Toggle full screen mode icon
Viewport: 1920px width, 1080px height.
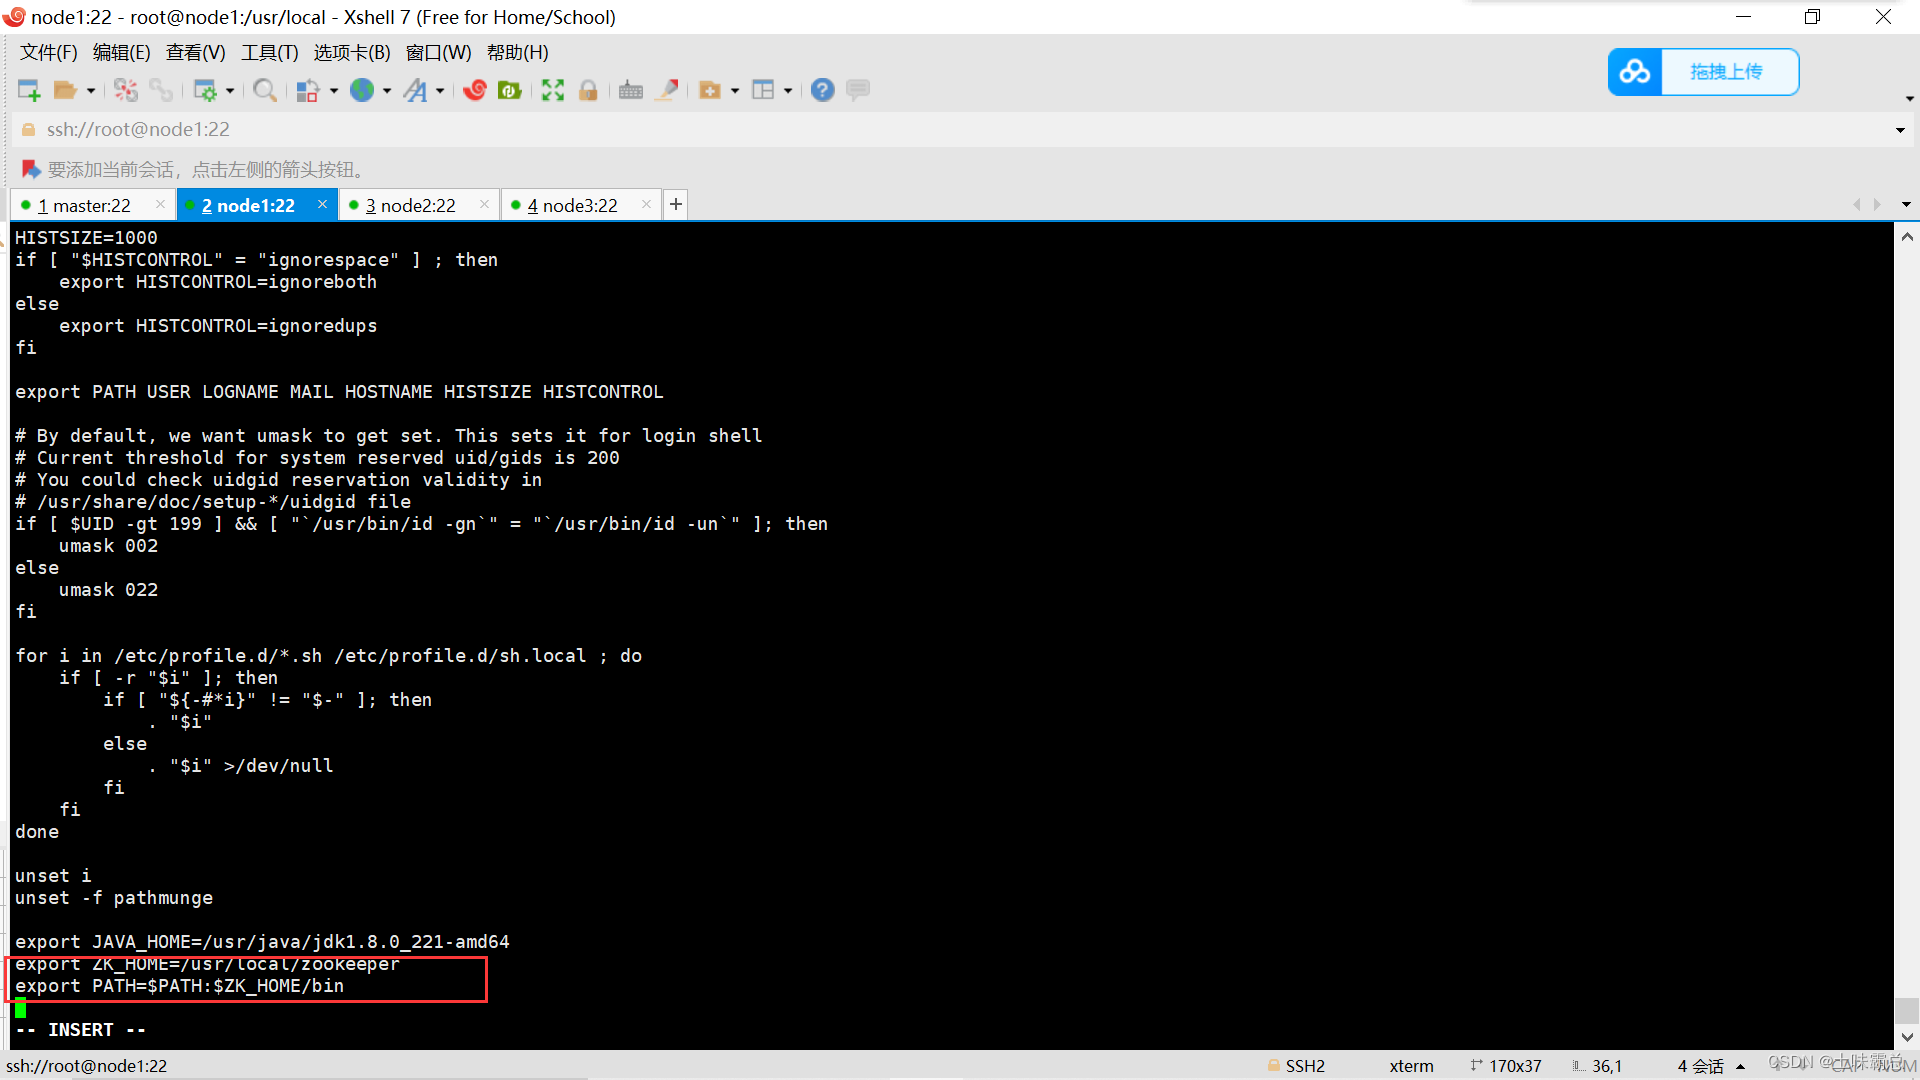(552, 91)
